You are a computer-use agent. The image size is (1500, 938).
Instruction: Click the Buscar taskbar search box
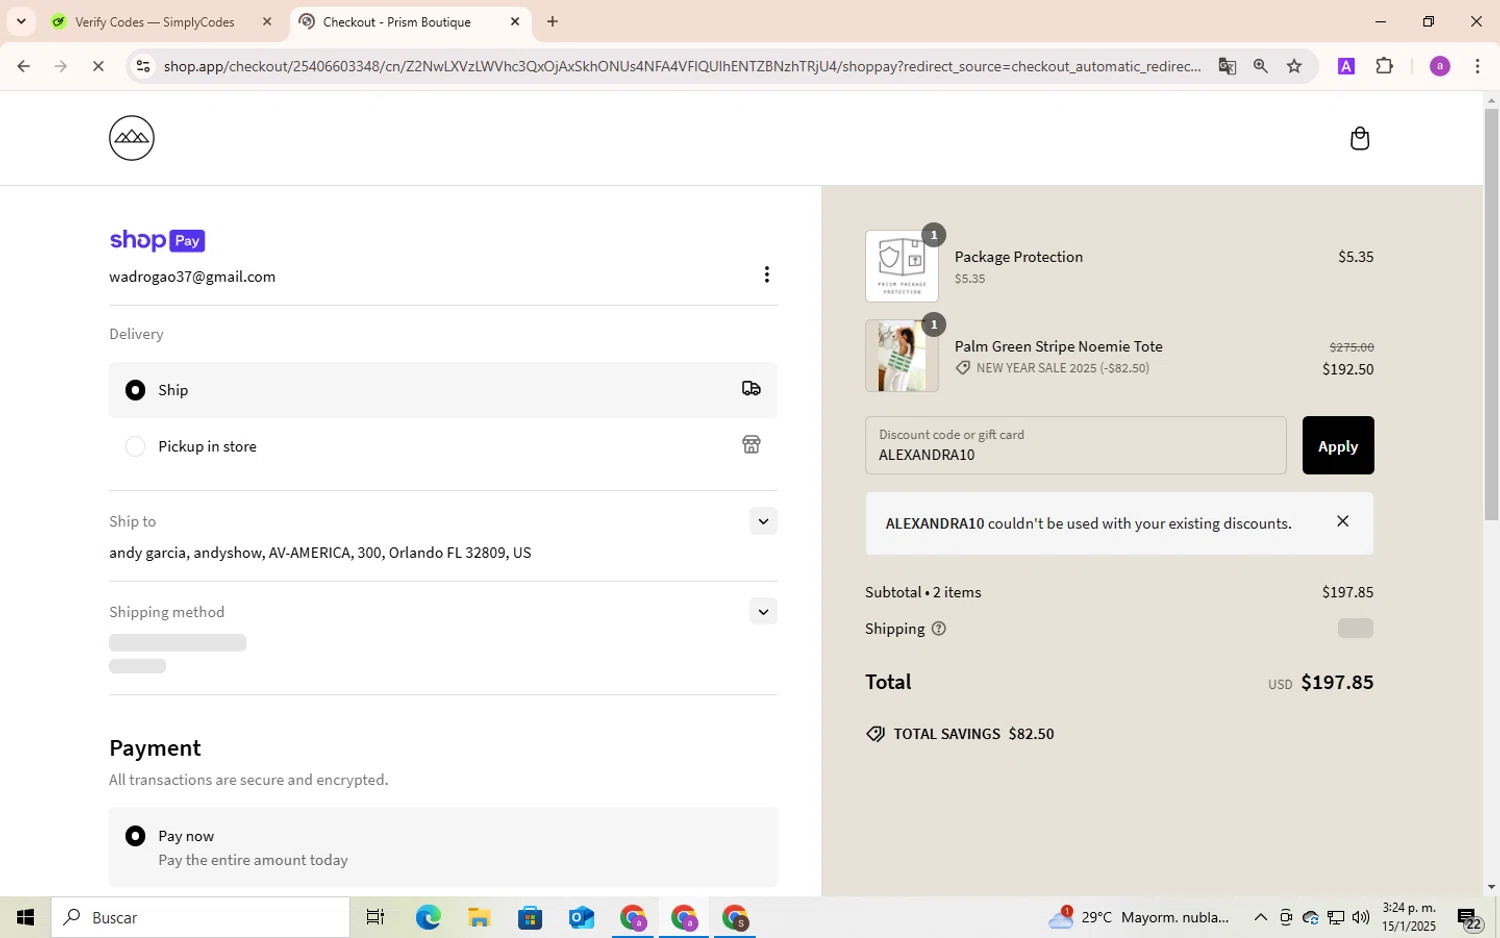201,917
